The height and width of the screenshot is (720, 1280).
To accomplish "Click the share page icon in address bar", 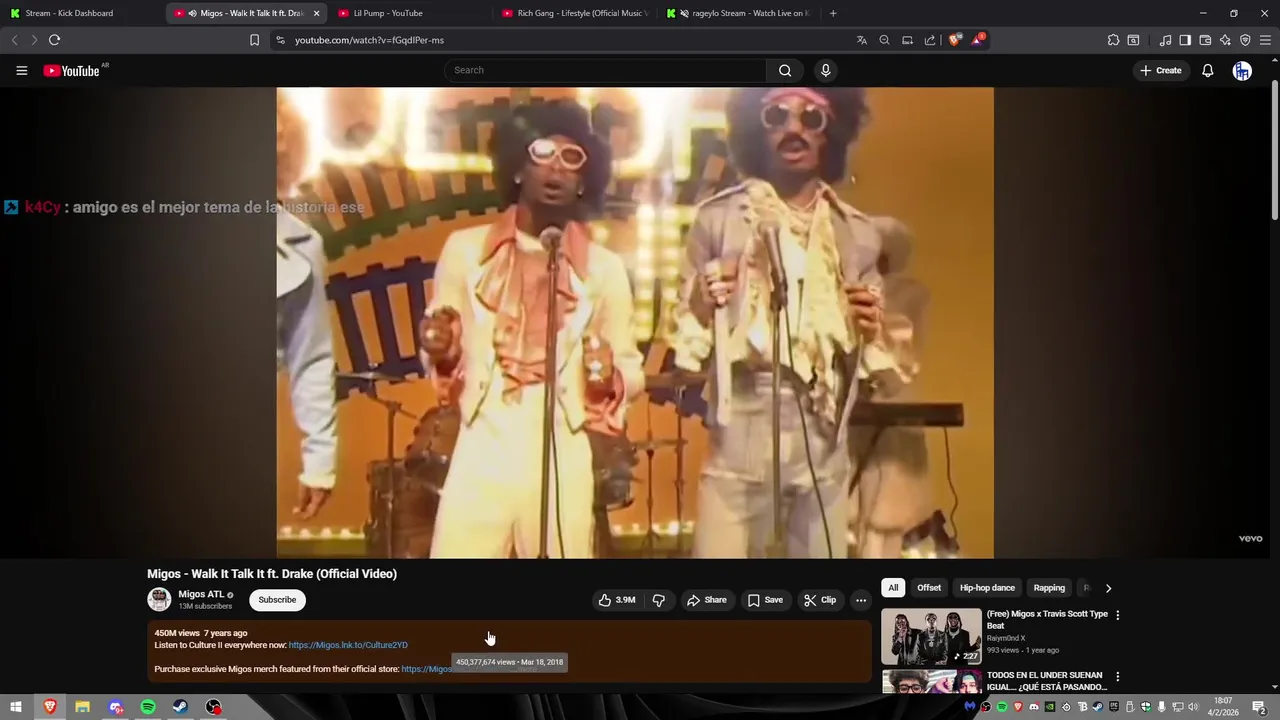I will pyautogui.click(x=930, y=40).
